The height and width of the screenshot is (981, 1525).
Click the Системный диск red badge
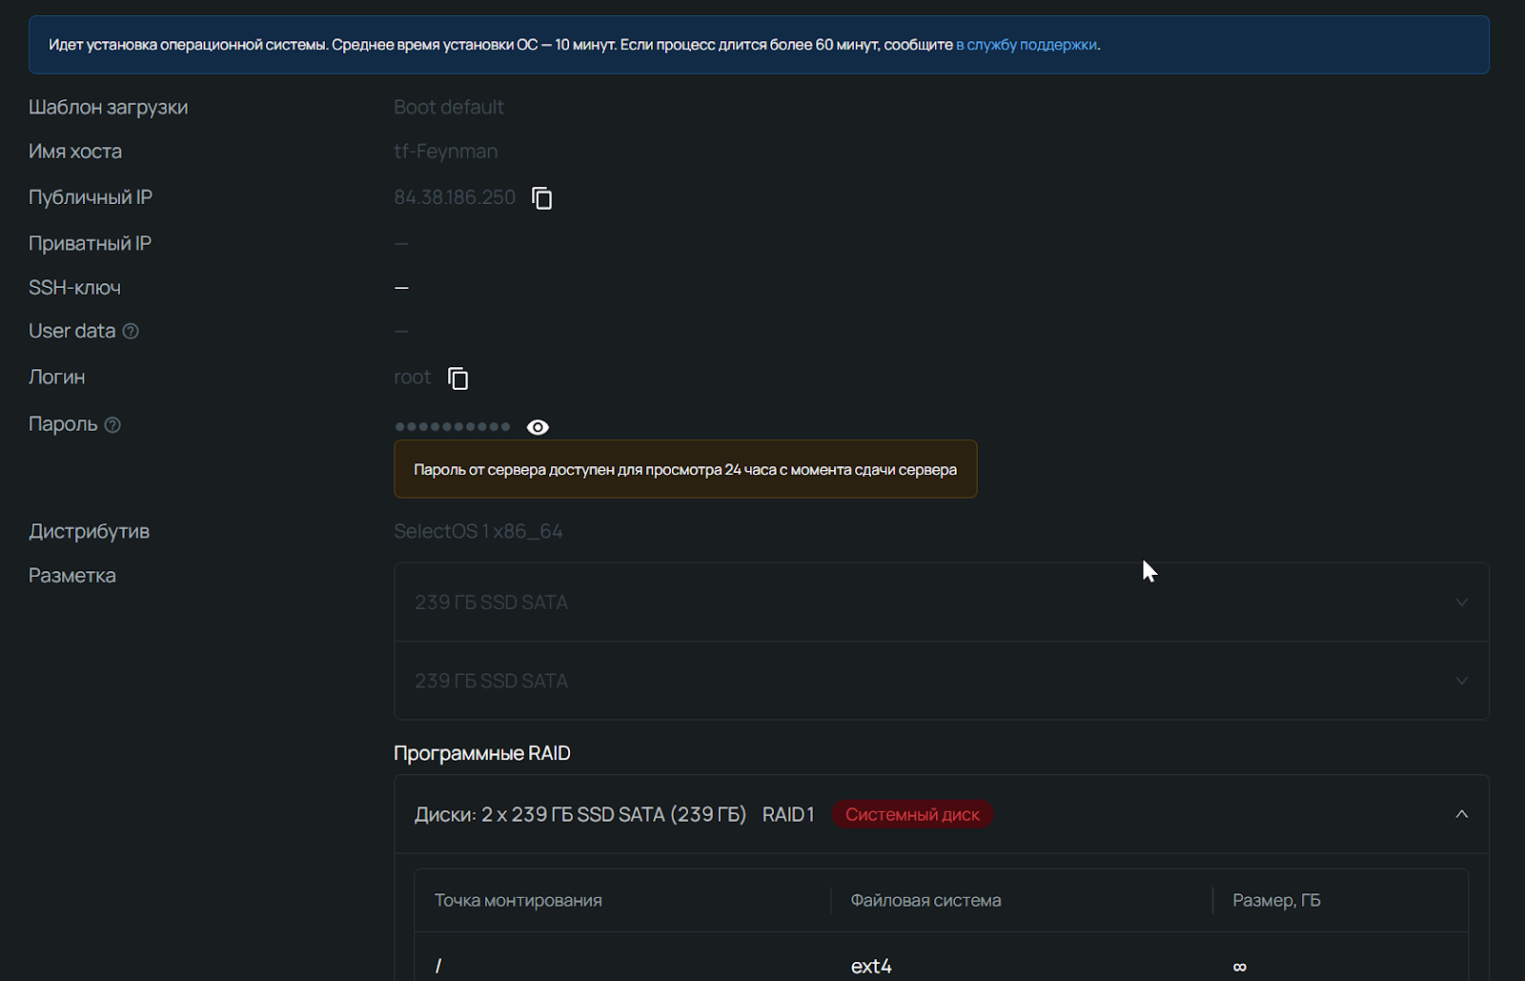click(x=912, y=814)
